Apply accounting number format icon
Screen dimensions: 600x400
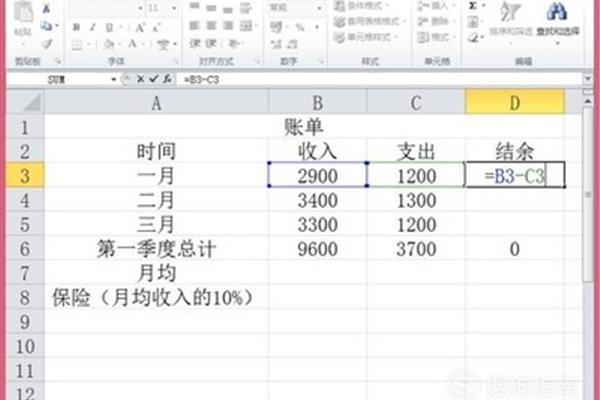pos(276,27)
